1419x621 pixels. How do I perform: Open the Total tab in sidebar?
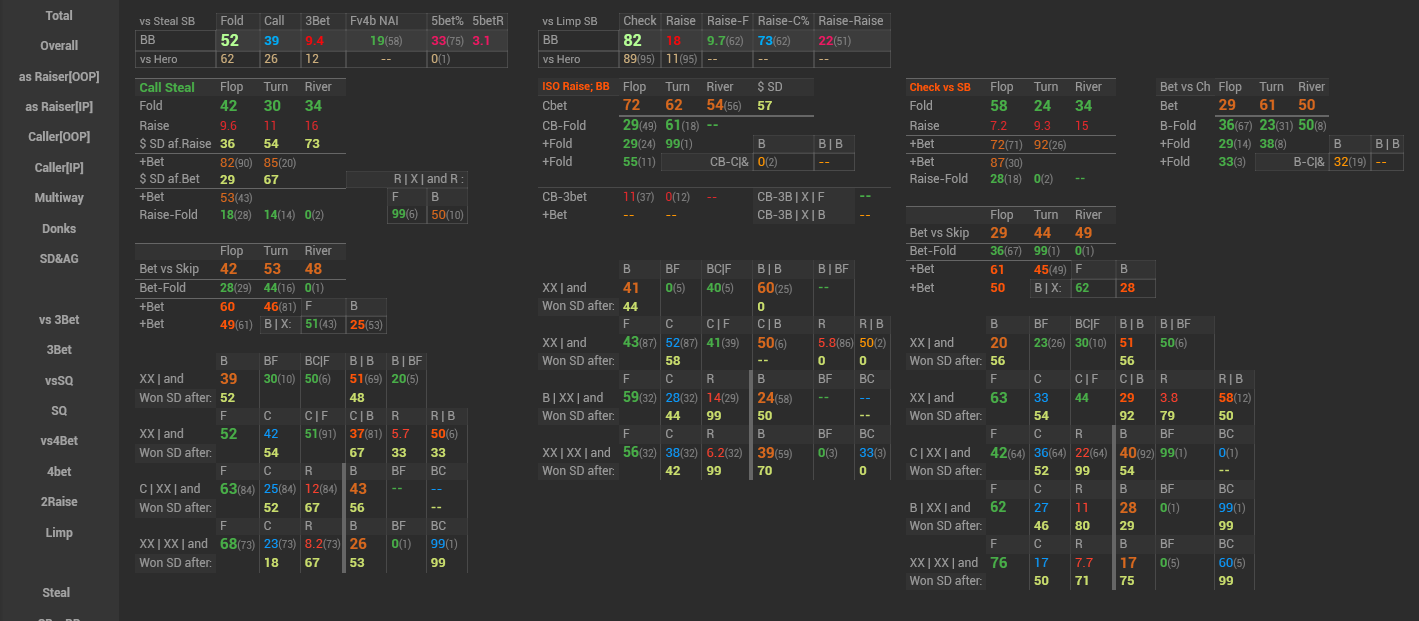point(59,16)
